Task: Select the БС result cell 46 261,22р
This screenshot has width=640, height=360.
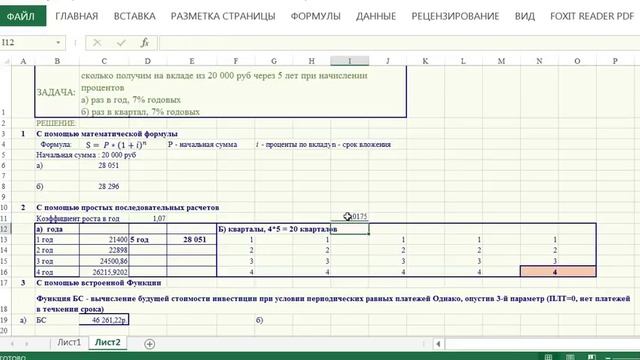Action: (104, 320)
